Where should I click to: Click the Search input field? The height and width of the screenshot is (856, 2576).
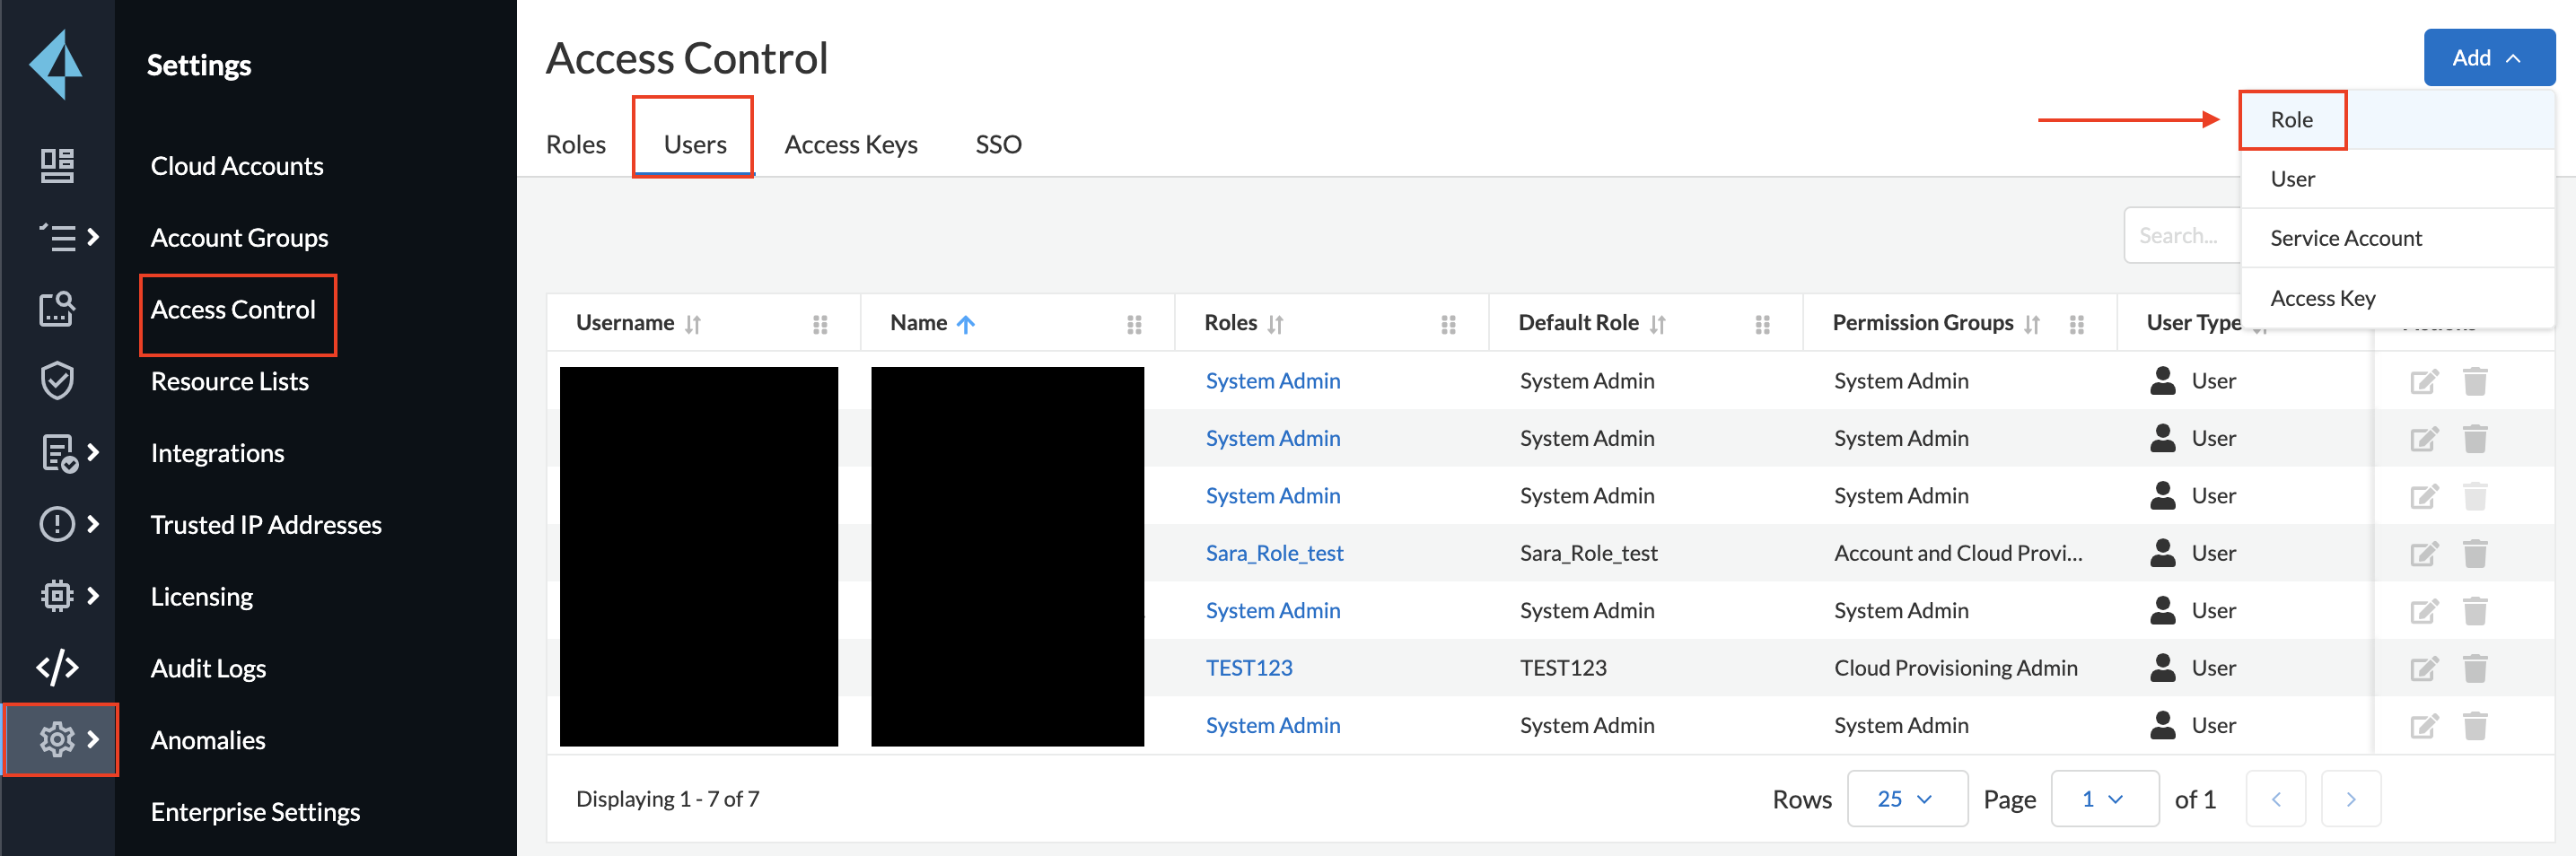(2180, 236)
